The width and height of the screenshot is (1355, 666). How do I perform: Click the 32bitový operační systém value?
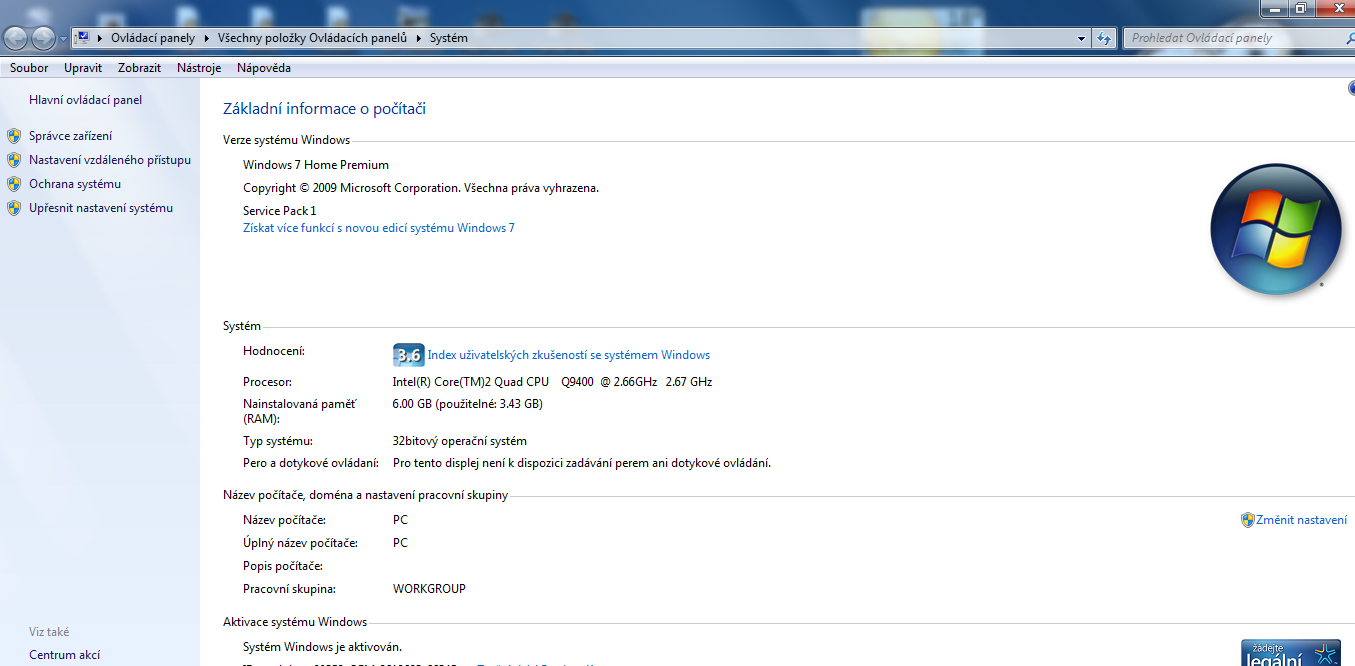click(x=459, y=441)
